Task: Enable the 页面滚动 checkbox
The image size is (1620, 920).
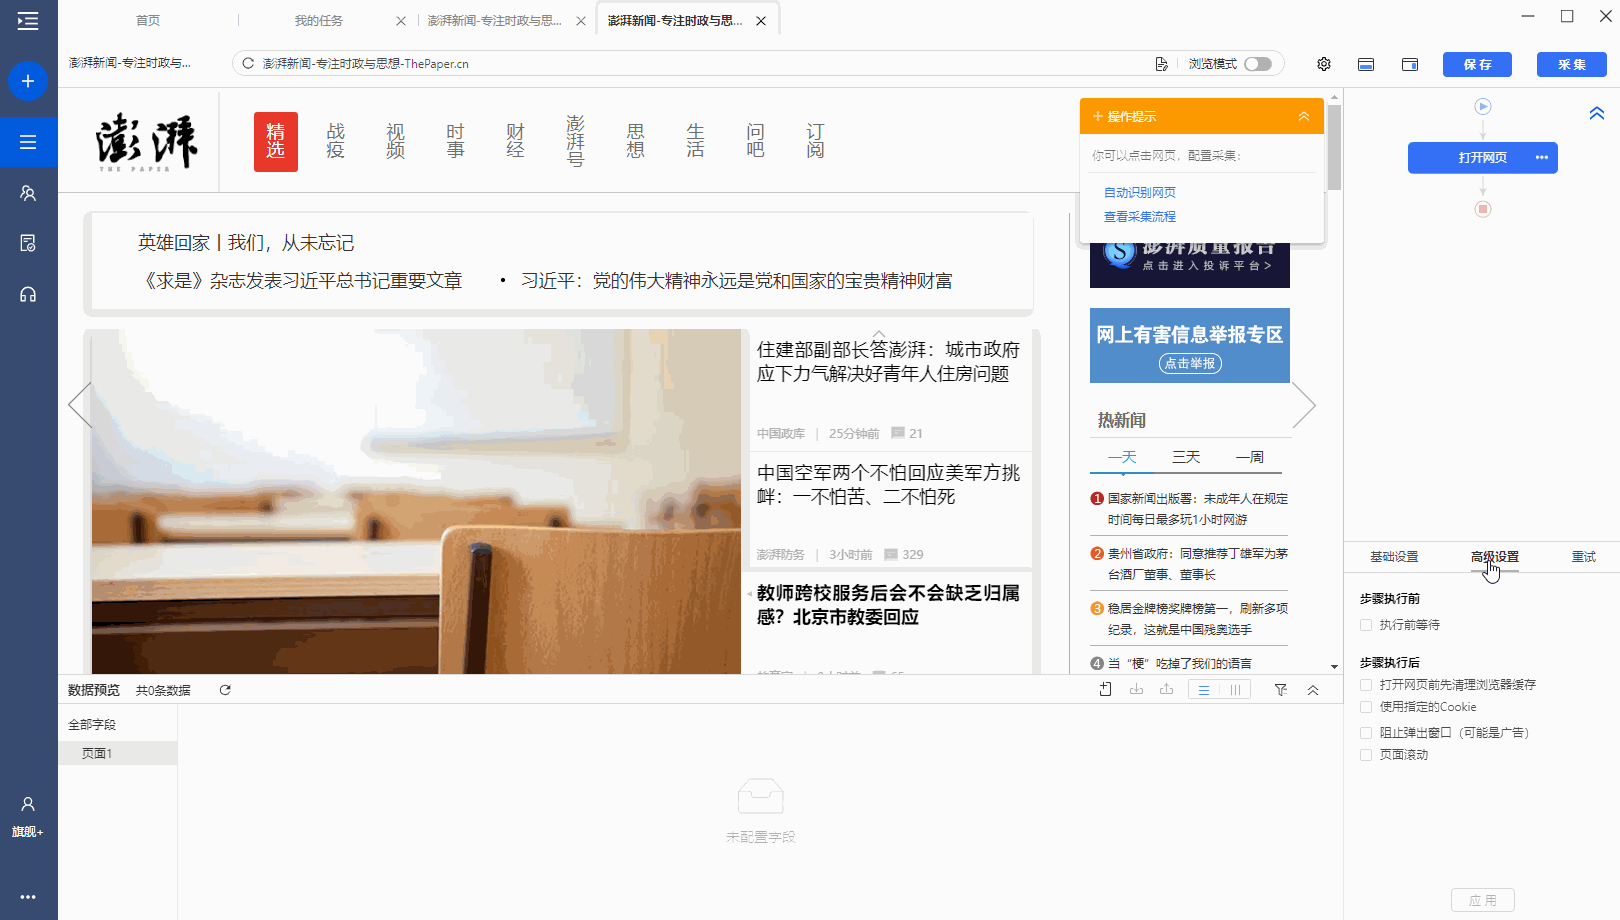Action: [x=1366, y=755]
